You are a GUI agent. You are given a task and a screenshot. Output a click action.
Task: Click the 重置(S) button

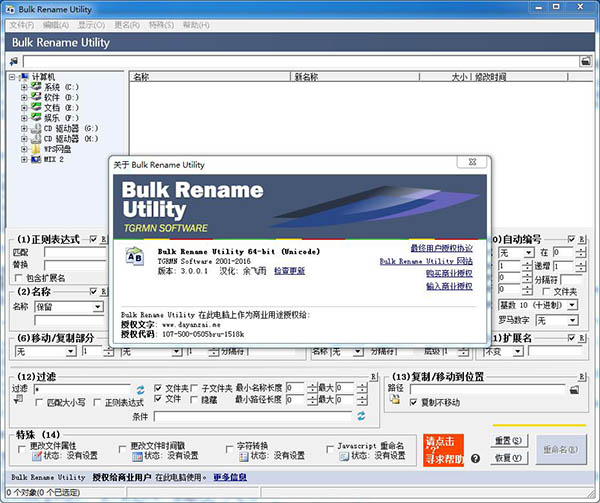click(509, 441)
